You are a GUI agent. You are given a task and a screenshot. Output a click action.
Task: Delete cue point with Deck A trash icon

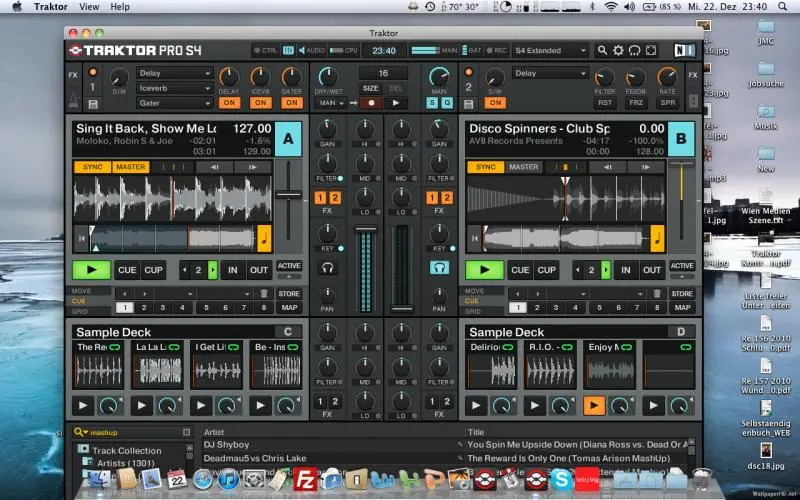[x=264, y=293]
